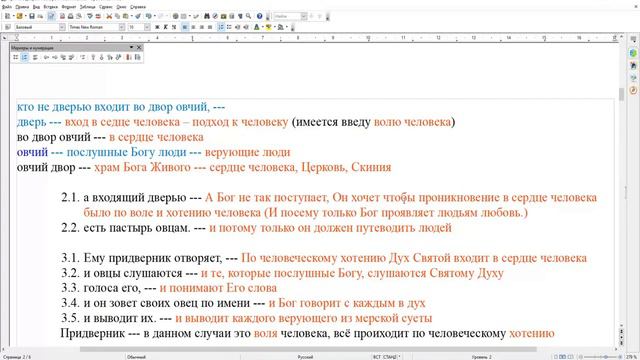
Task: Open the Вставка menu
Action: coord(51,7)
